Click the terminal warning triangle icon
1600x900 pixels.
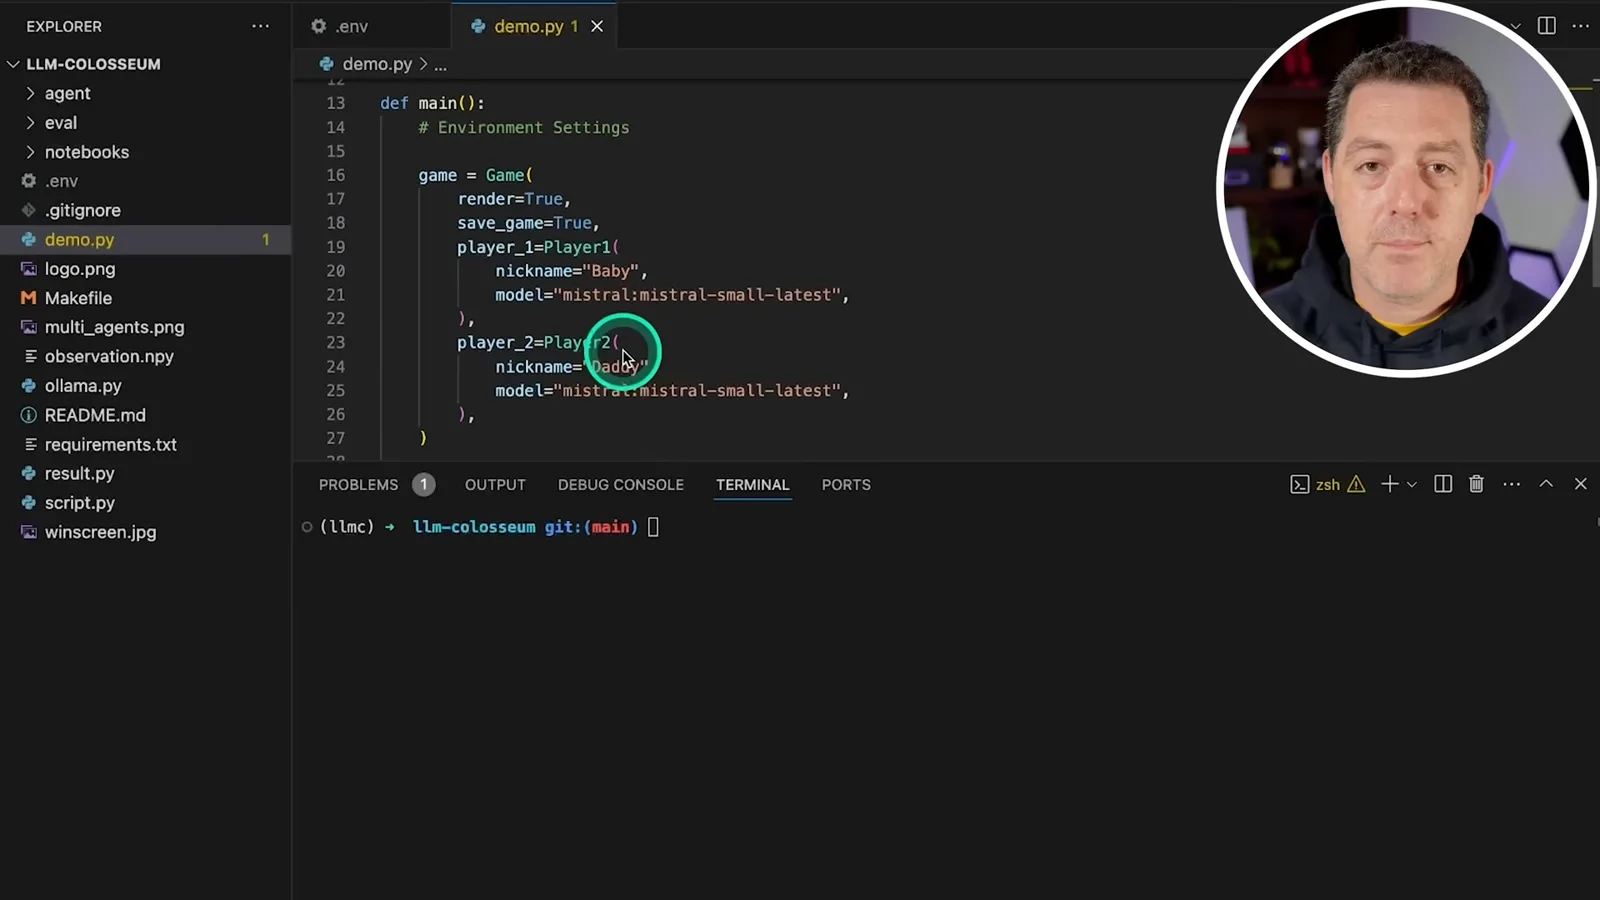point(1356,485)
